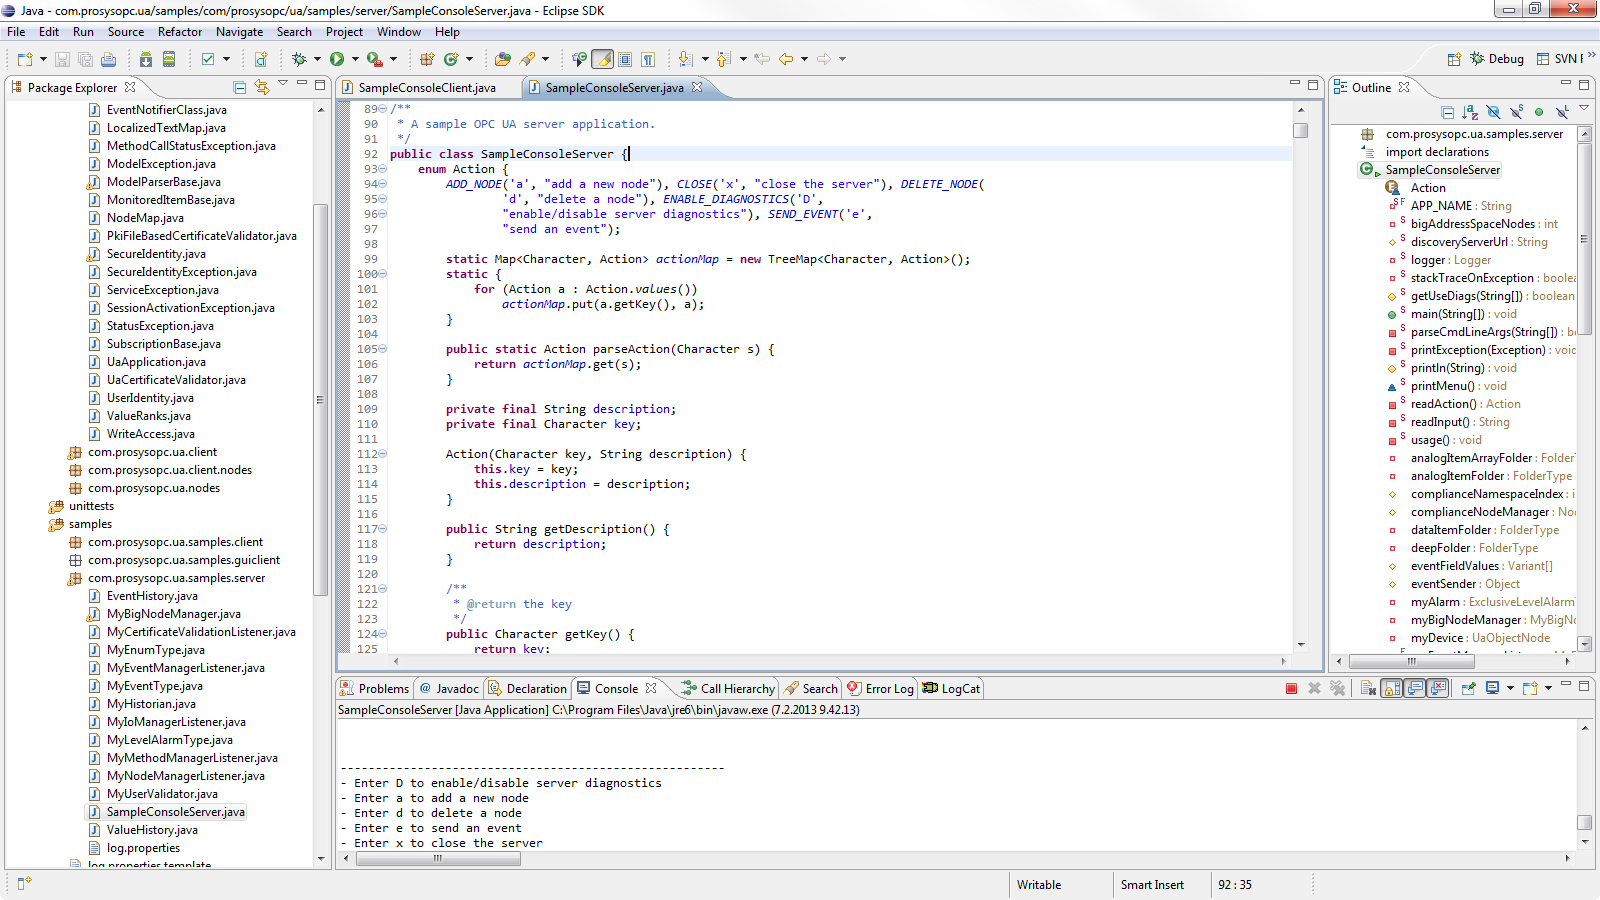Open the Debug perspective button
Viewport: 1600px width, 900px height.
pos(1497,59)
